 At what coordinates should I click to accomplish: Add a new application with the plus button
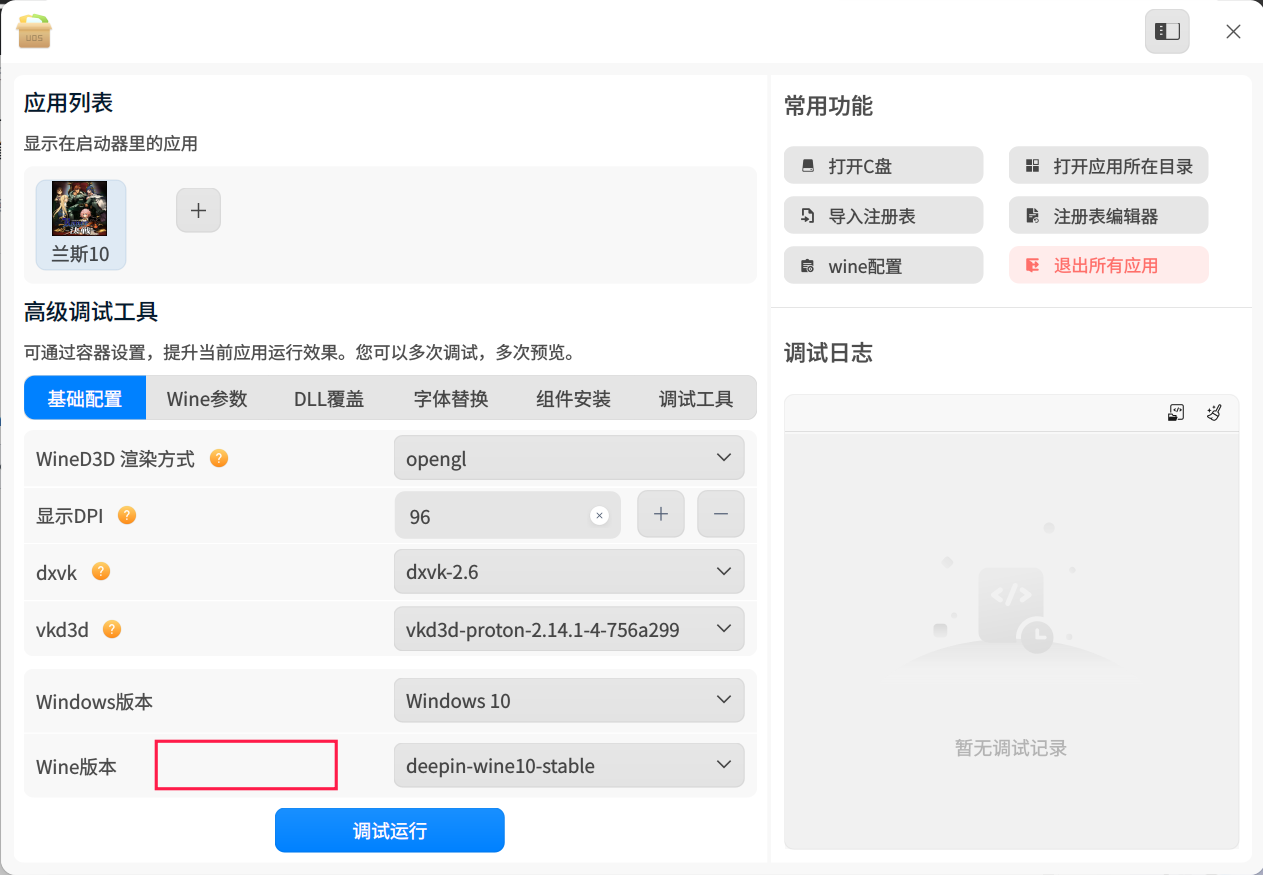[198, 210]
